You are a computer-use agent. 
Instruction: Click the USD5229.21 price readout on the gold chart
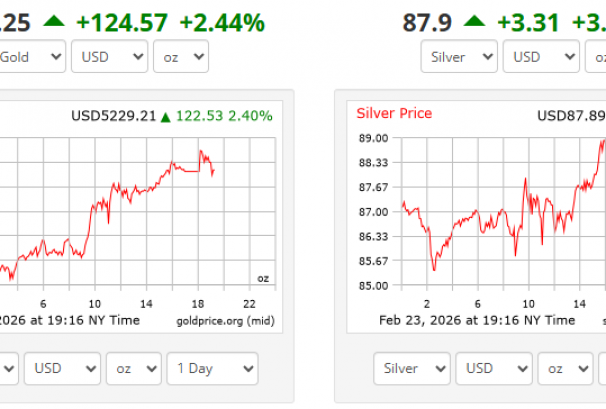coord(113,116)
